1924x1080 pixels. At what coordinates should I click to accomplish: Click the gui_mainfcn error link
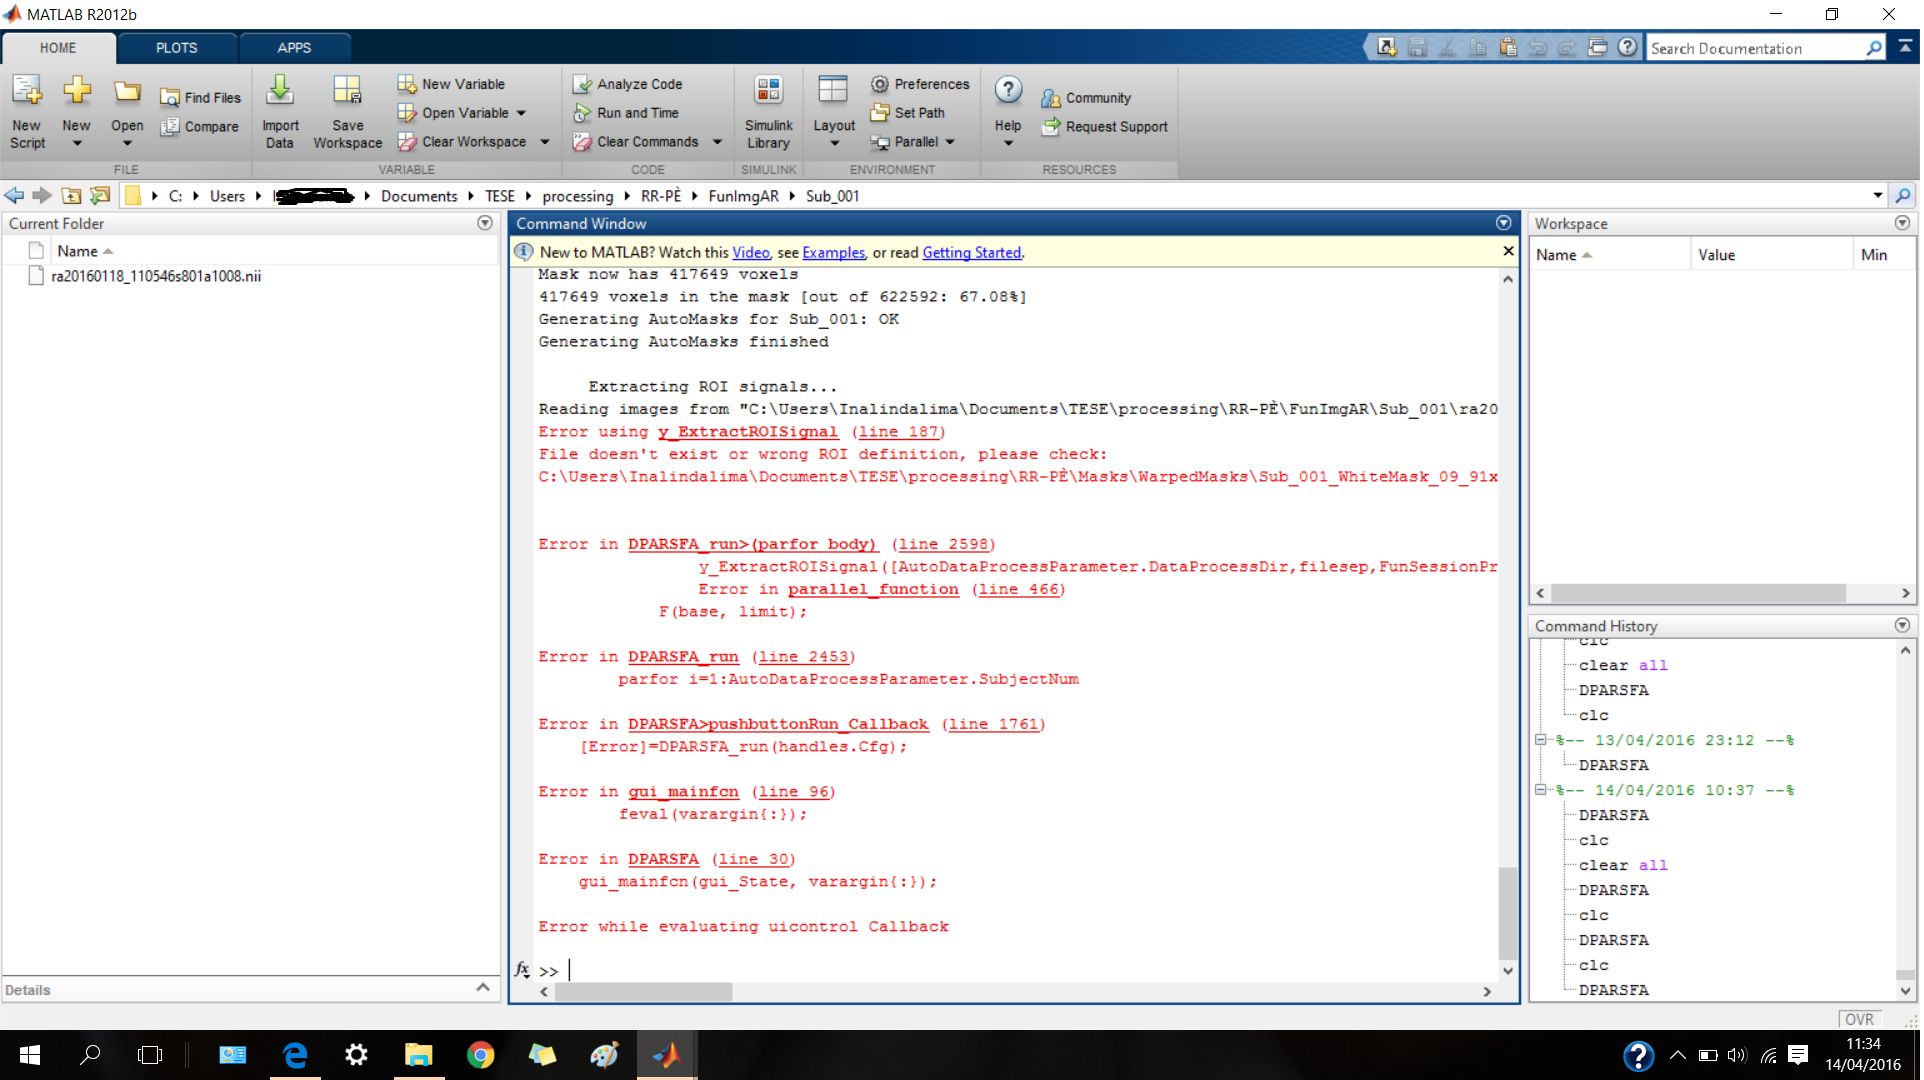click(x=683, y=792)
